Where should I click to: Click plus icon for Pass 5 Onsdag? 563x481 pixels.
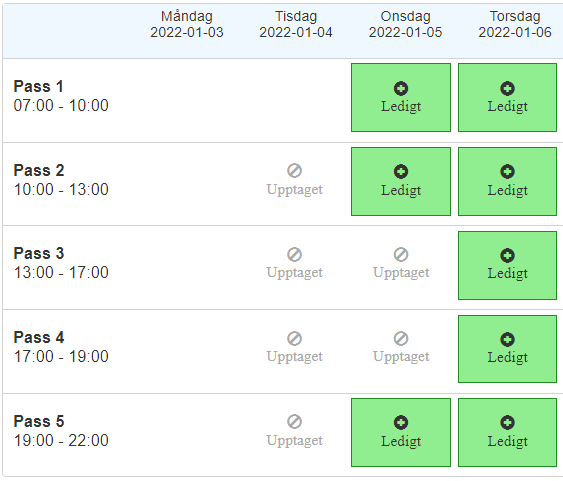(401, 422)
